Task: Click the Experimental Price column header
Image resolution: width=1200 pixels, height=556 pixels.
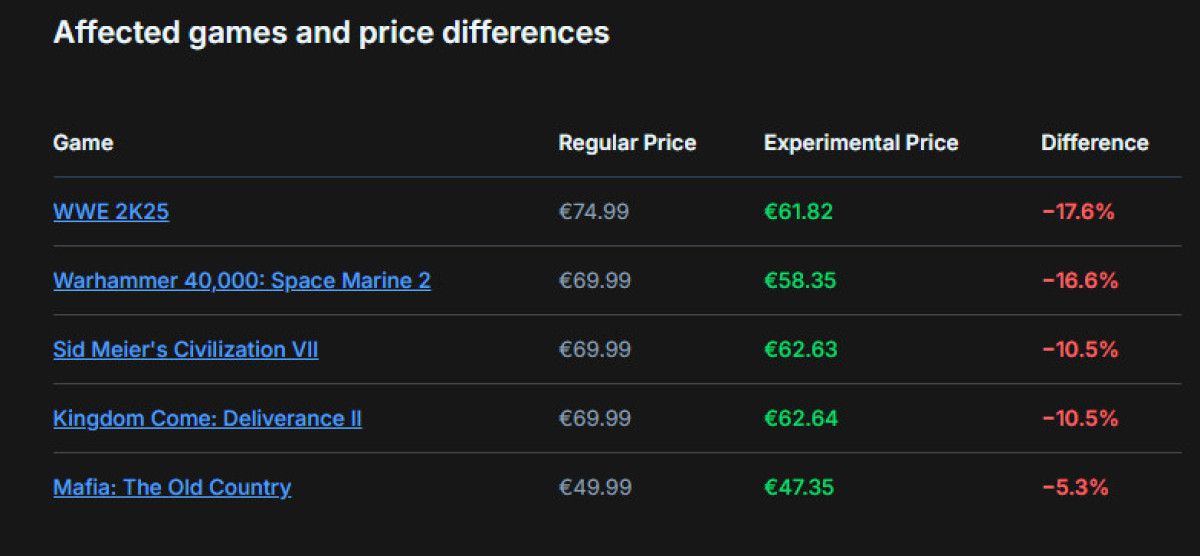Action: pyautogui.click(x=861, y=143)
